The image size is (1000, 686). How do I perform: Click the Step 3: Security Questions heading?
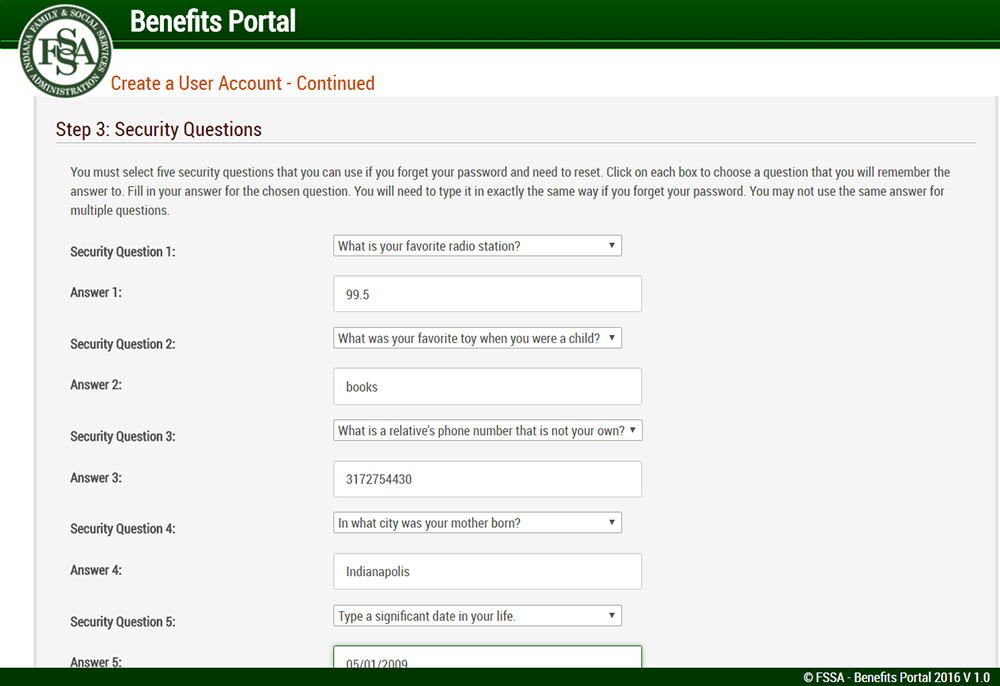pos(159,129)
